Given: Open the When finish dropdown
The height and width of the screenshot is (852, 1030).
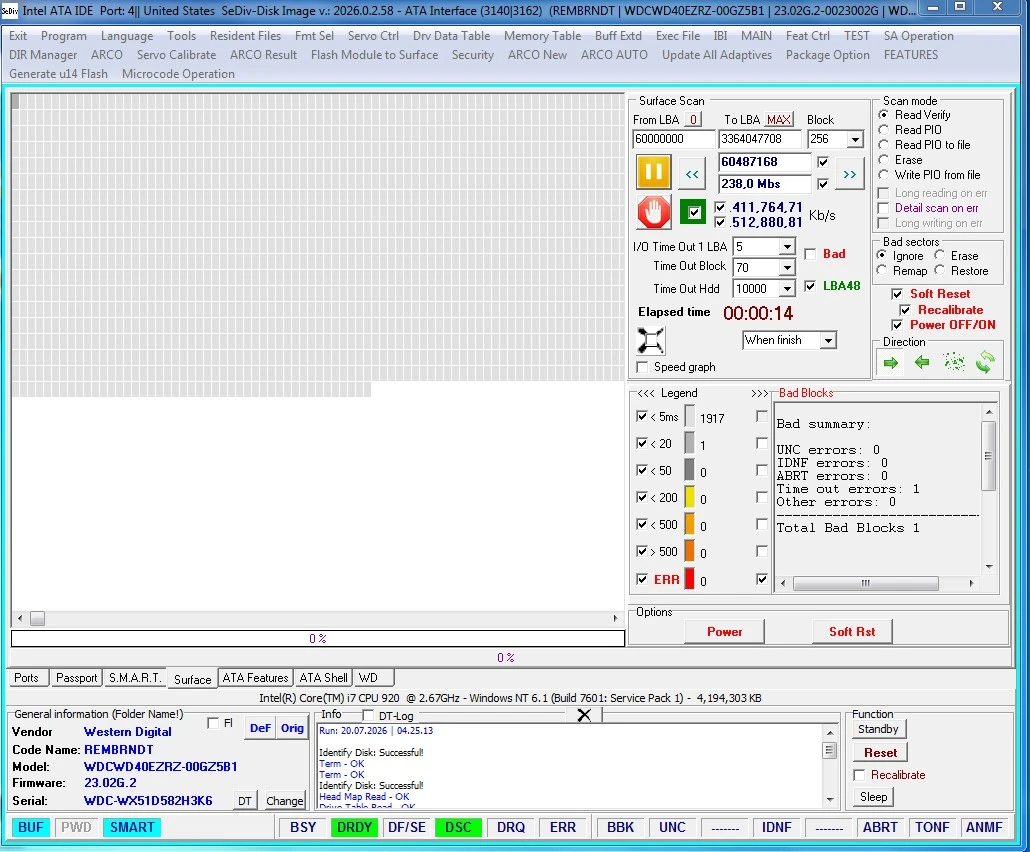Looking at the screenshot, I should tap(828, 340).
